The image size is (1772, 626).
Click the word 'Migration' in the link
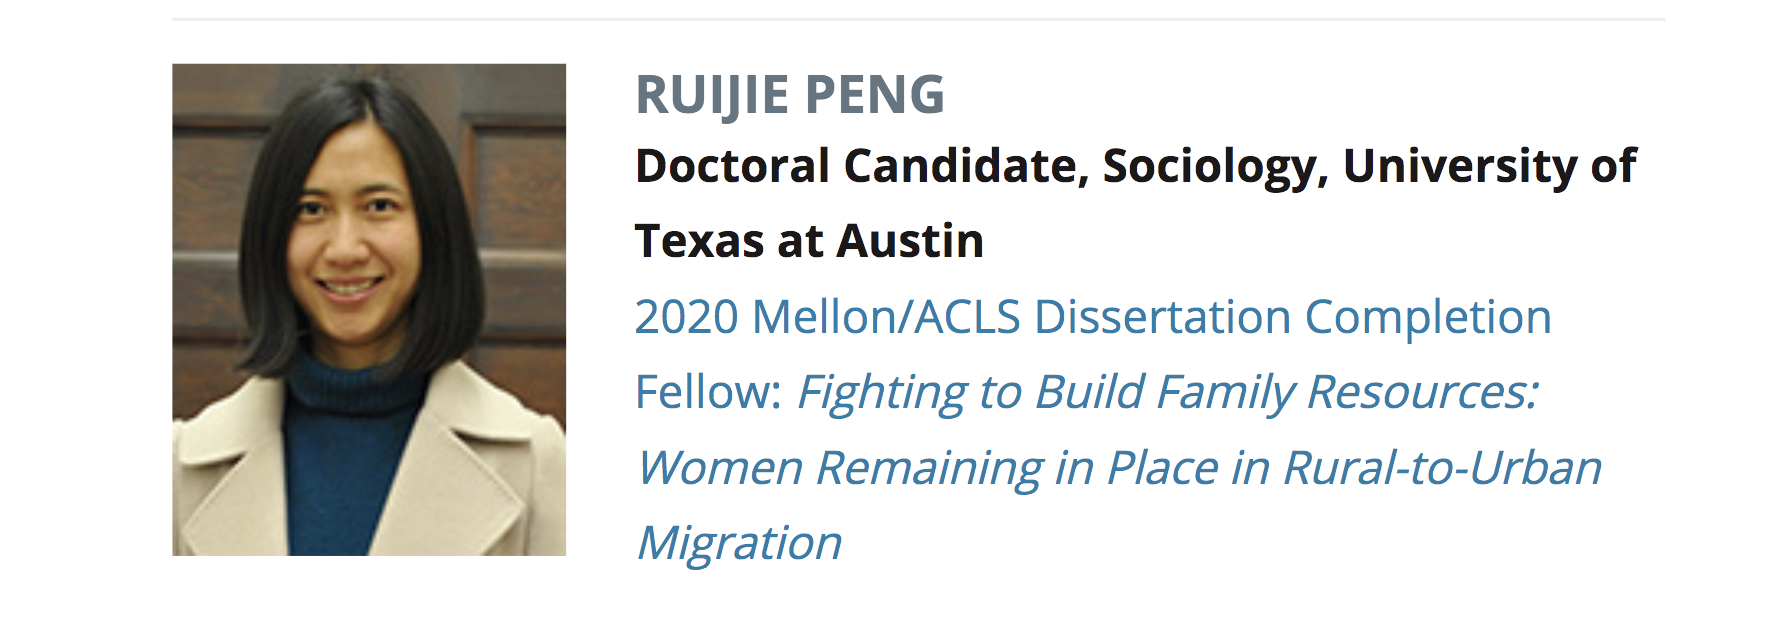[x=739, y=543]
